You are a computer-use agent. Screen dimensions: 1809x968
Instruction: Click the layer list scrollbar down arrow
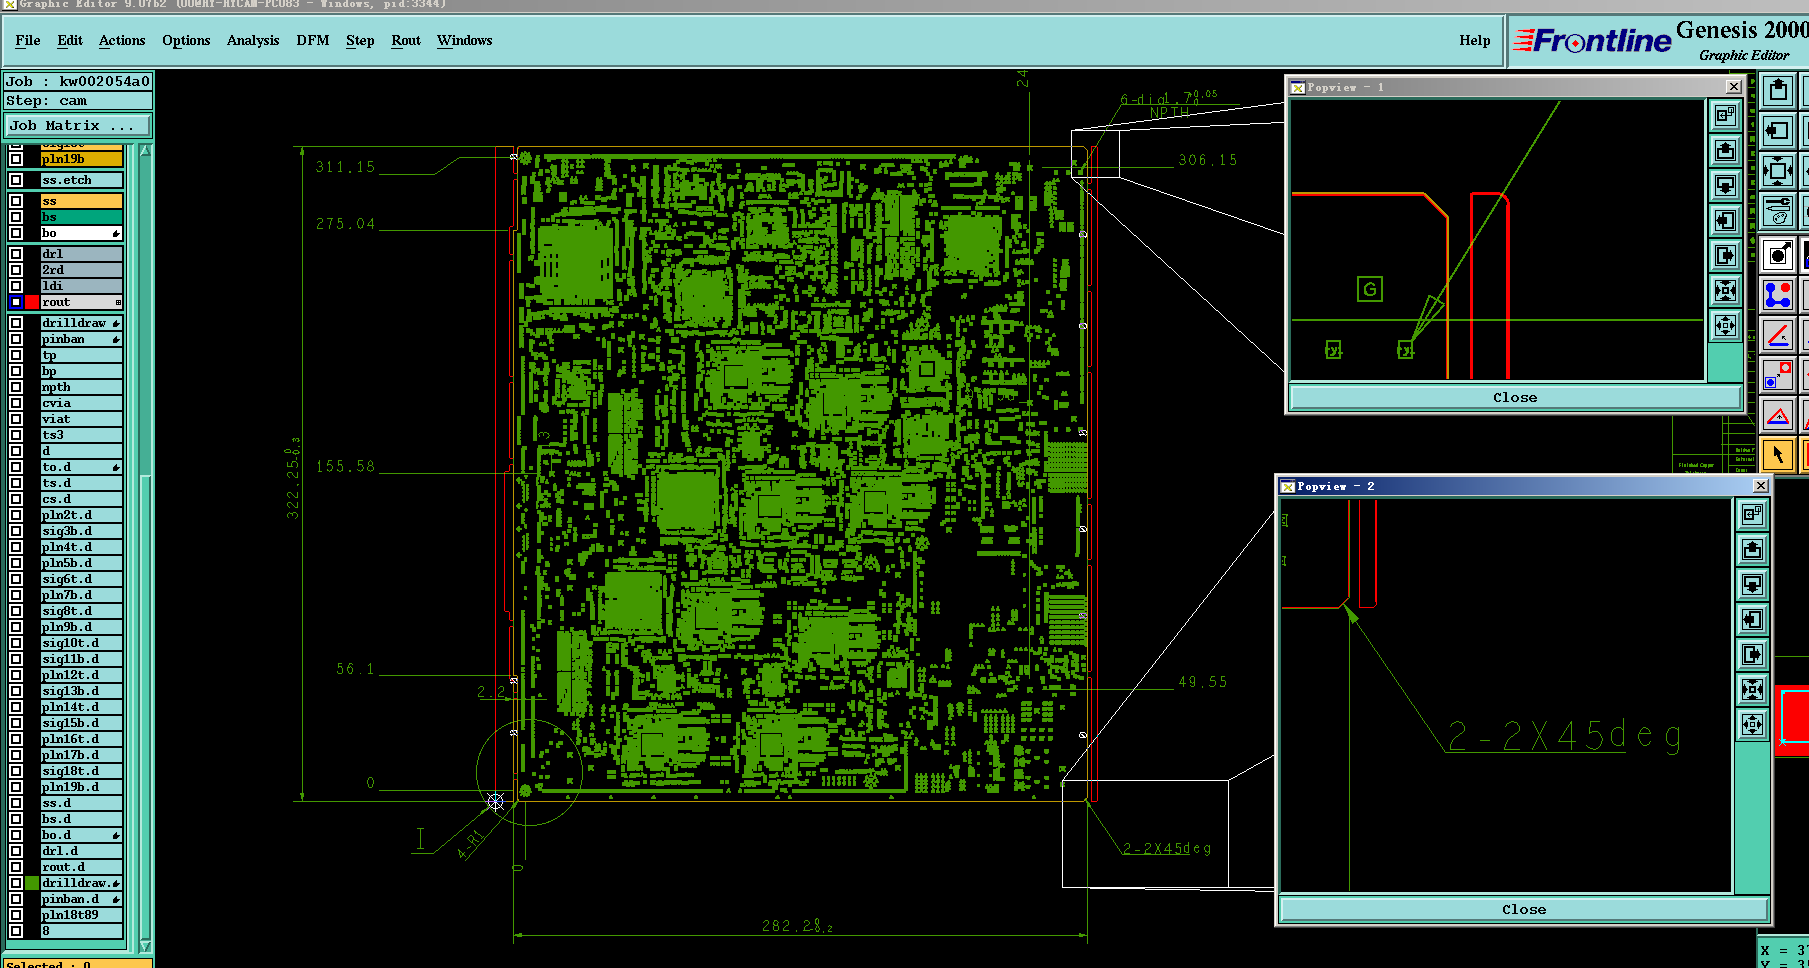tap(145, 945)
